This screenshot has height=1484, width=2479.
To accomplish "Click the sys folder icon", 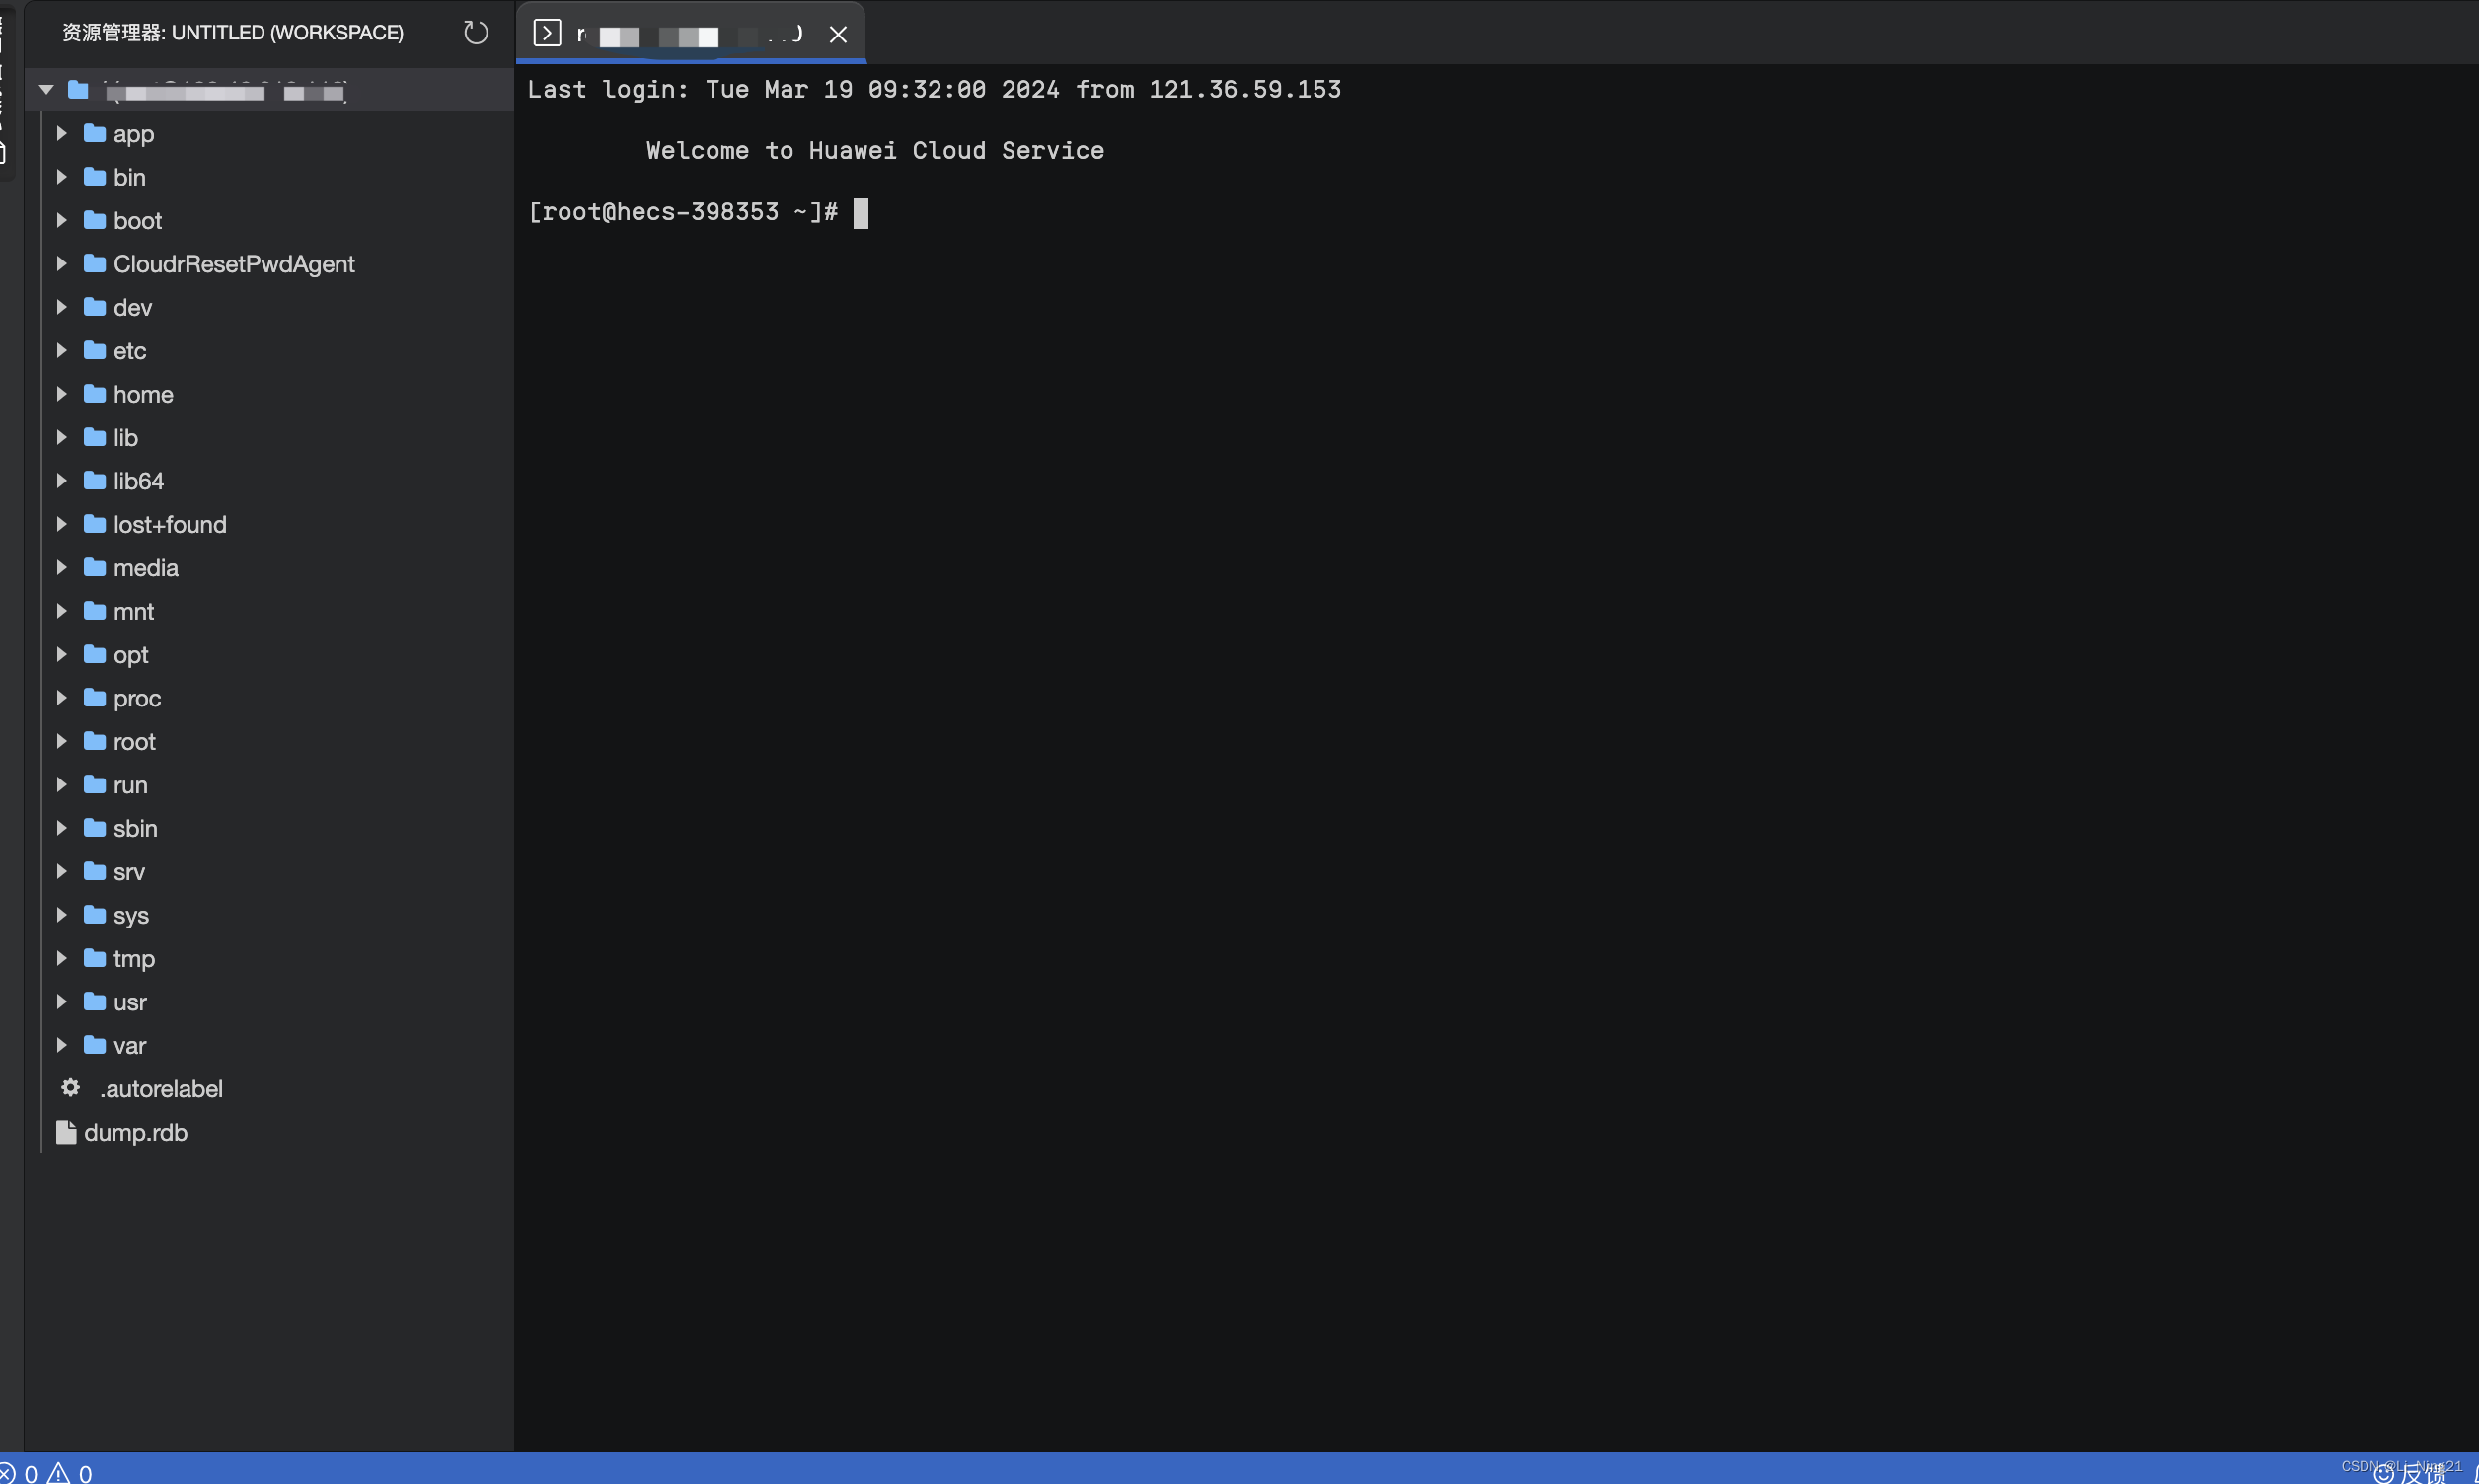I will point(95,914).
